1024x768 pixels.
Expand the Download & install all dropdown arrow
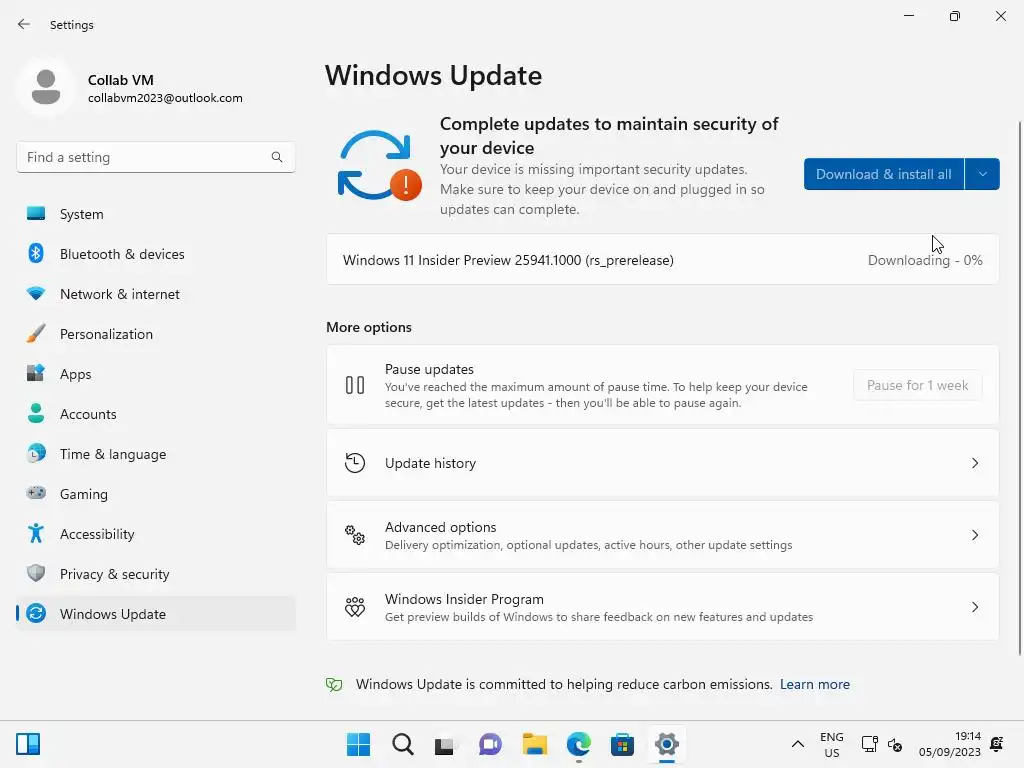pos(982,174)
